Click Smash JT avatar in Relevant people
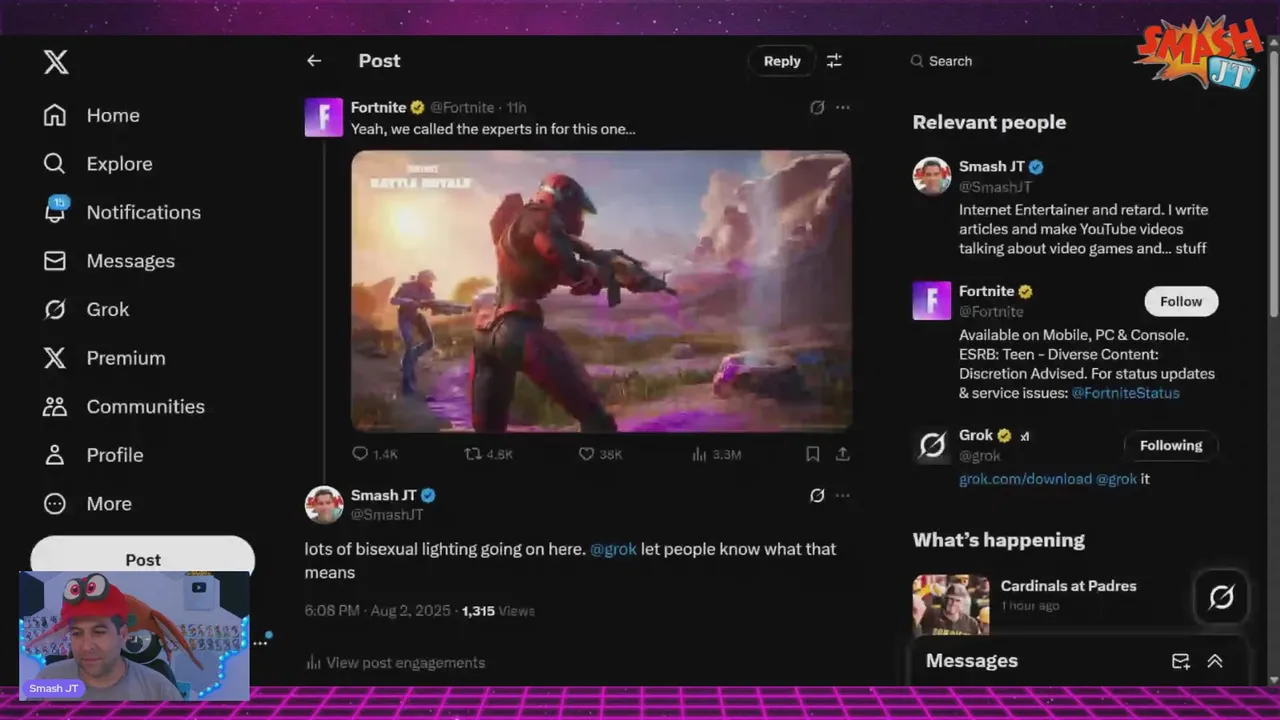This screenshot has height=720, width=1280. point(932,177)
